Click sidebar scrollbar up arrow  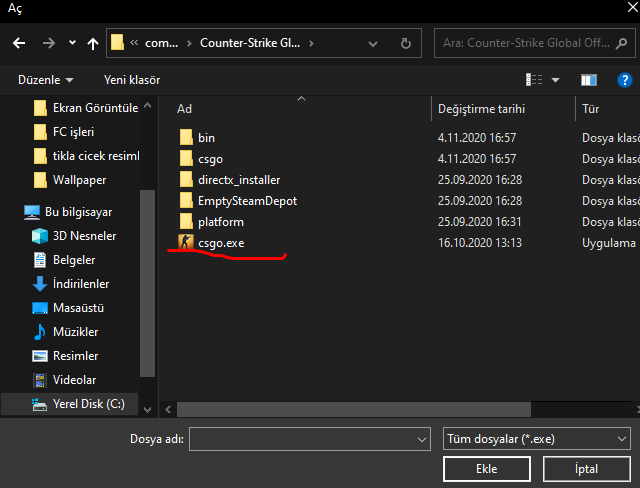tap(148, 106)
